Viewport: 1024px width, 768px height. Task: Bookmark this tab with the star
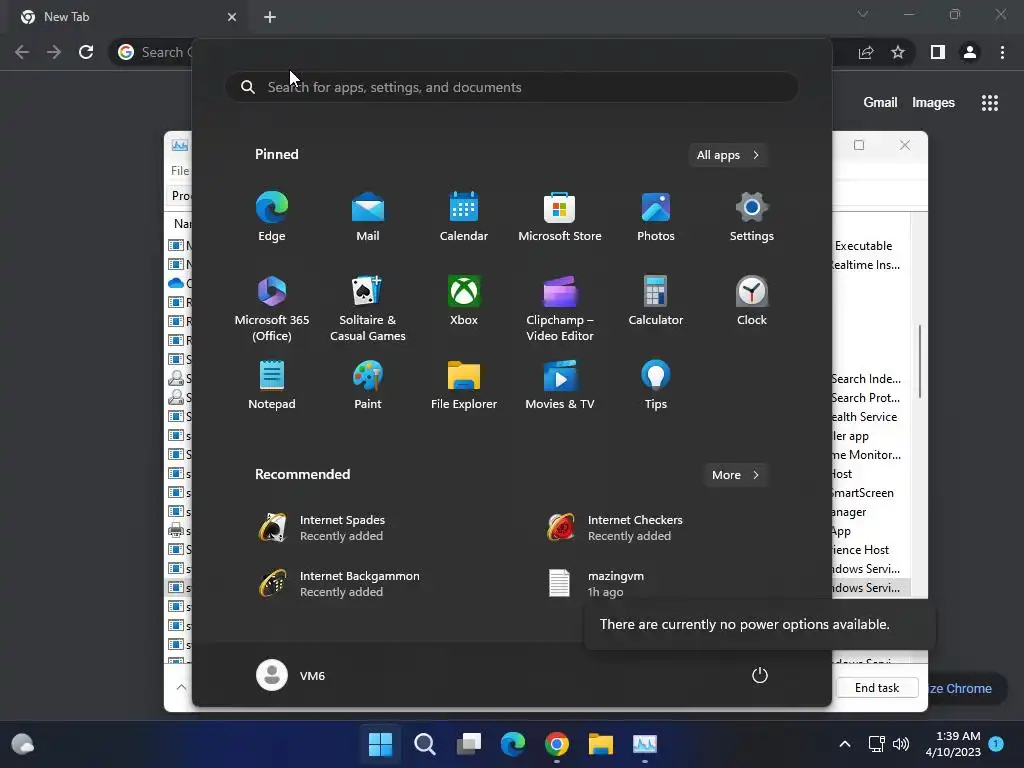(898, 52)
